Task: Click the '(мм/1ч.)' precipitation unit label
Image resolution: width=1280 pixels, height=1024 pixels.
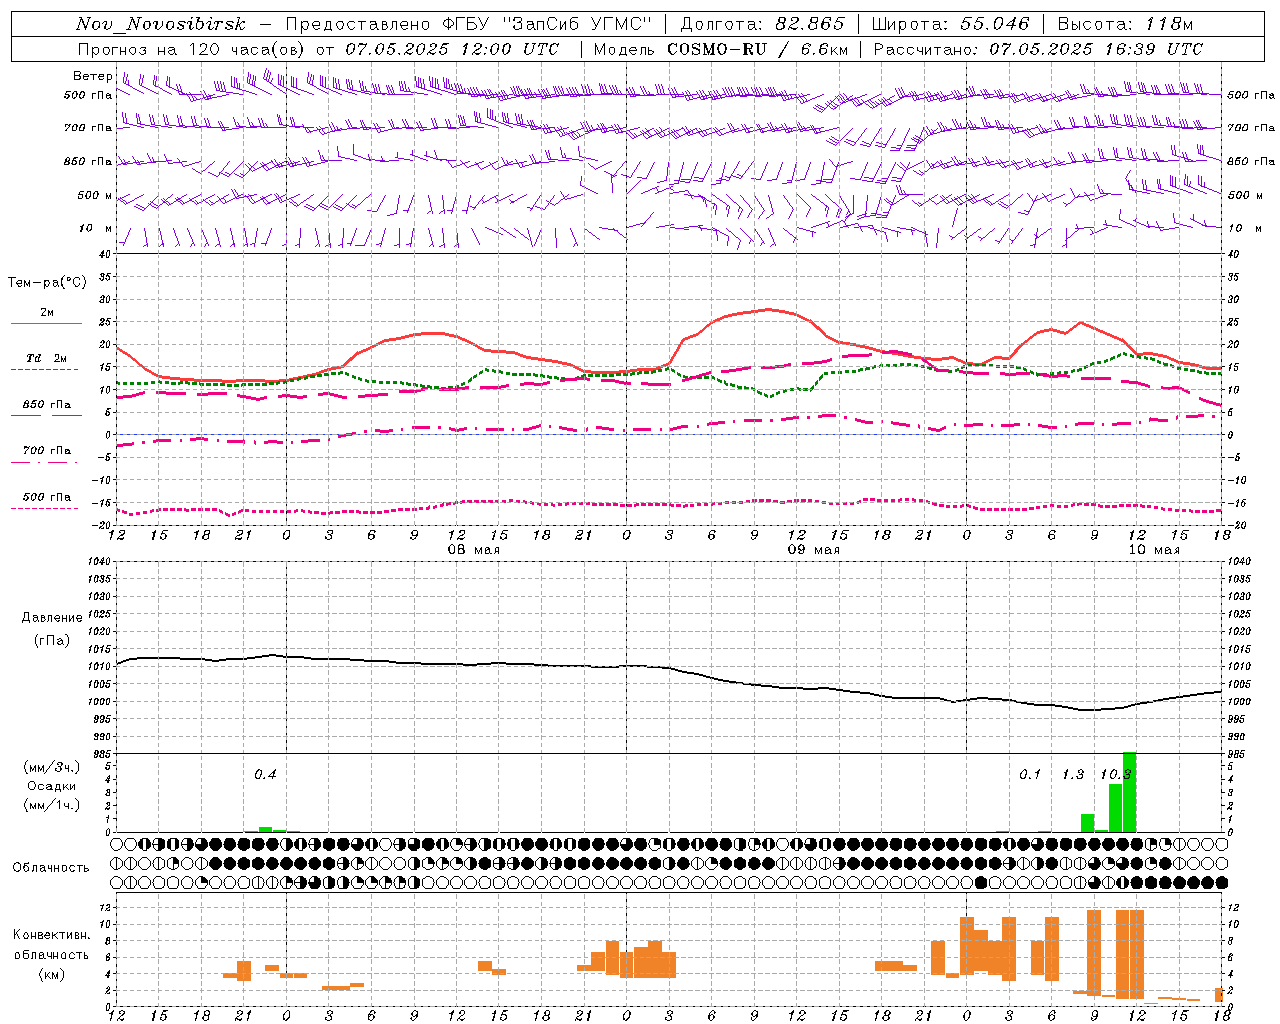Action: click(51, 804)
